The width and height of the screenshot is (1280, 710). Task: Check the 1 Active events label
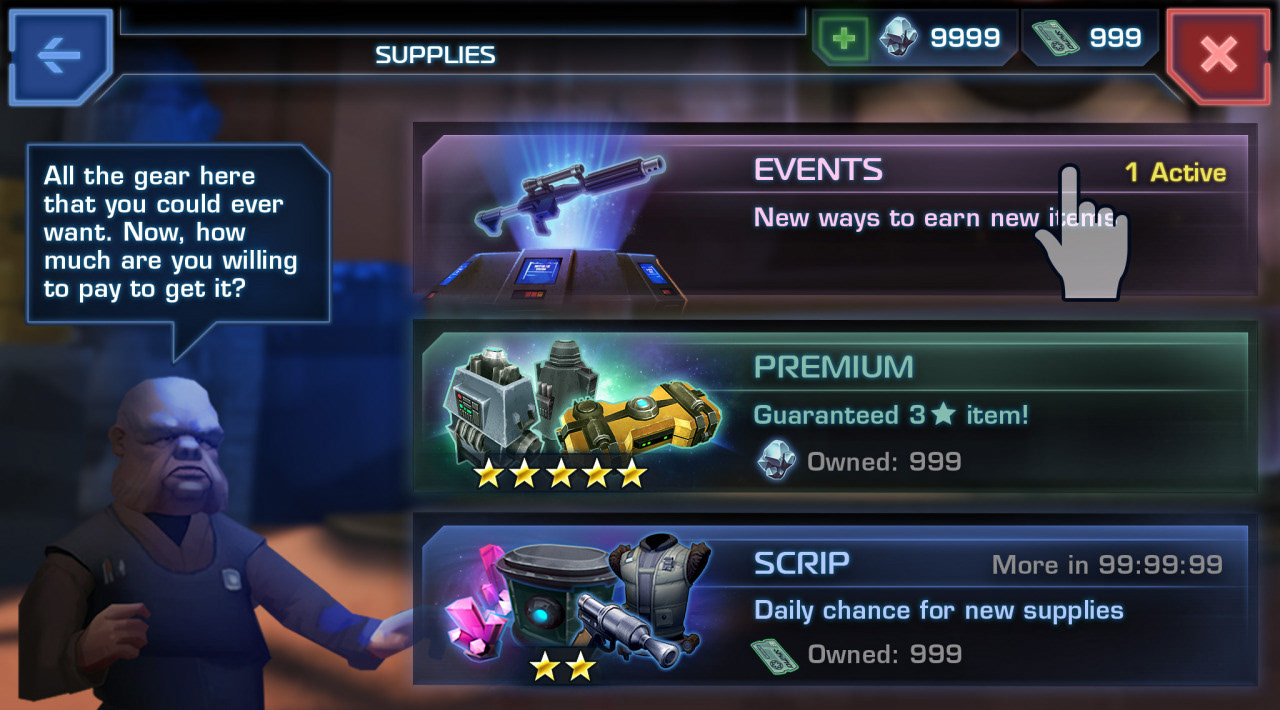click(1175, 172)
